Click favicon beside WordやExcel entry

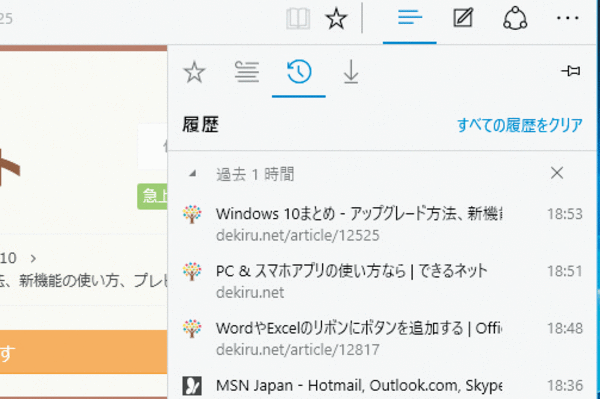(x=192, y=329)
